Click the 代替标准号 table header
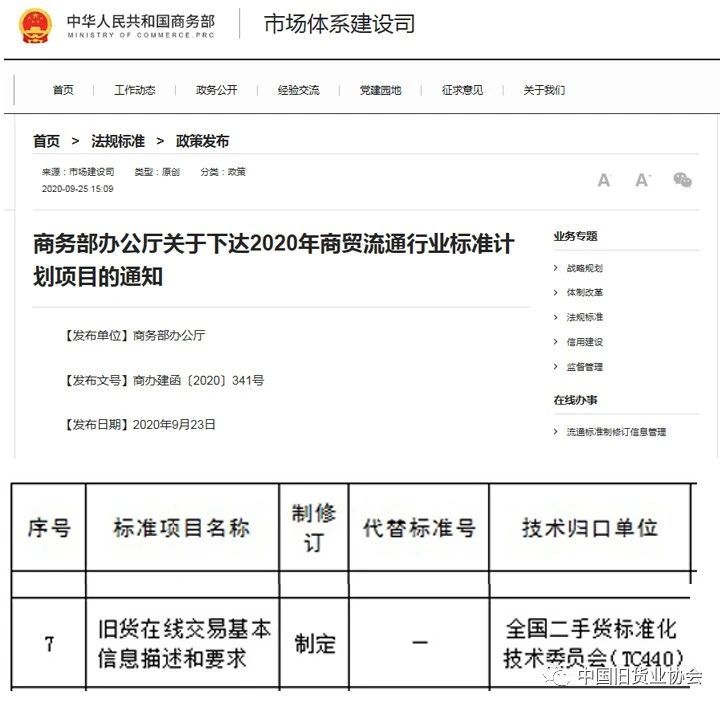Image resolution: width=726 pixels, height=708 pixels. [419, 528]
